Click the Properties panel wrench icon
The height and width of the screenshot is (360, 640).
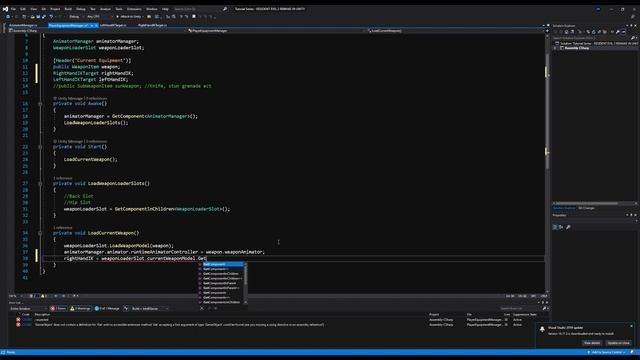568,227
